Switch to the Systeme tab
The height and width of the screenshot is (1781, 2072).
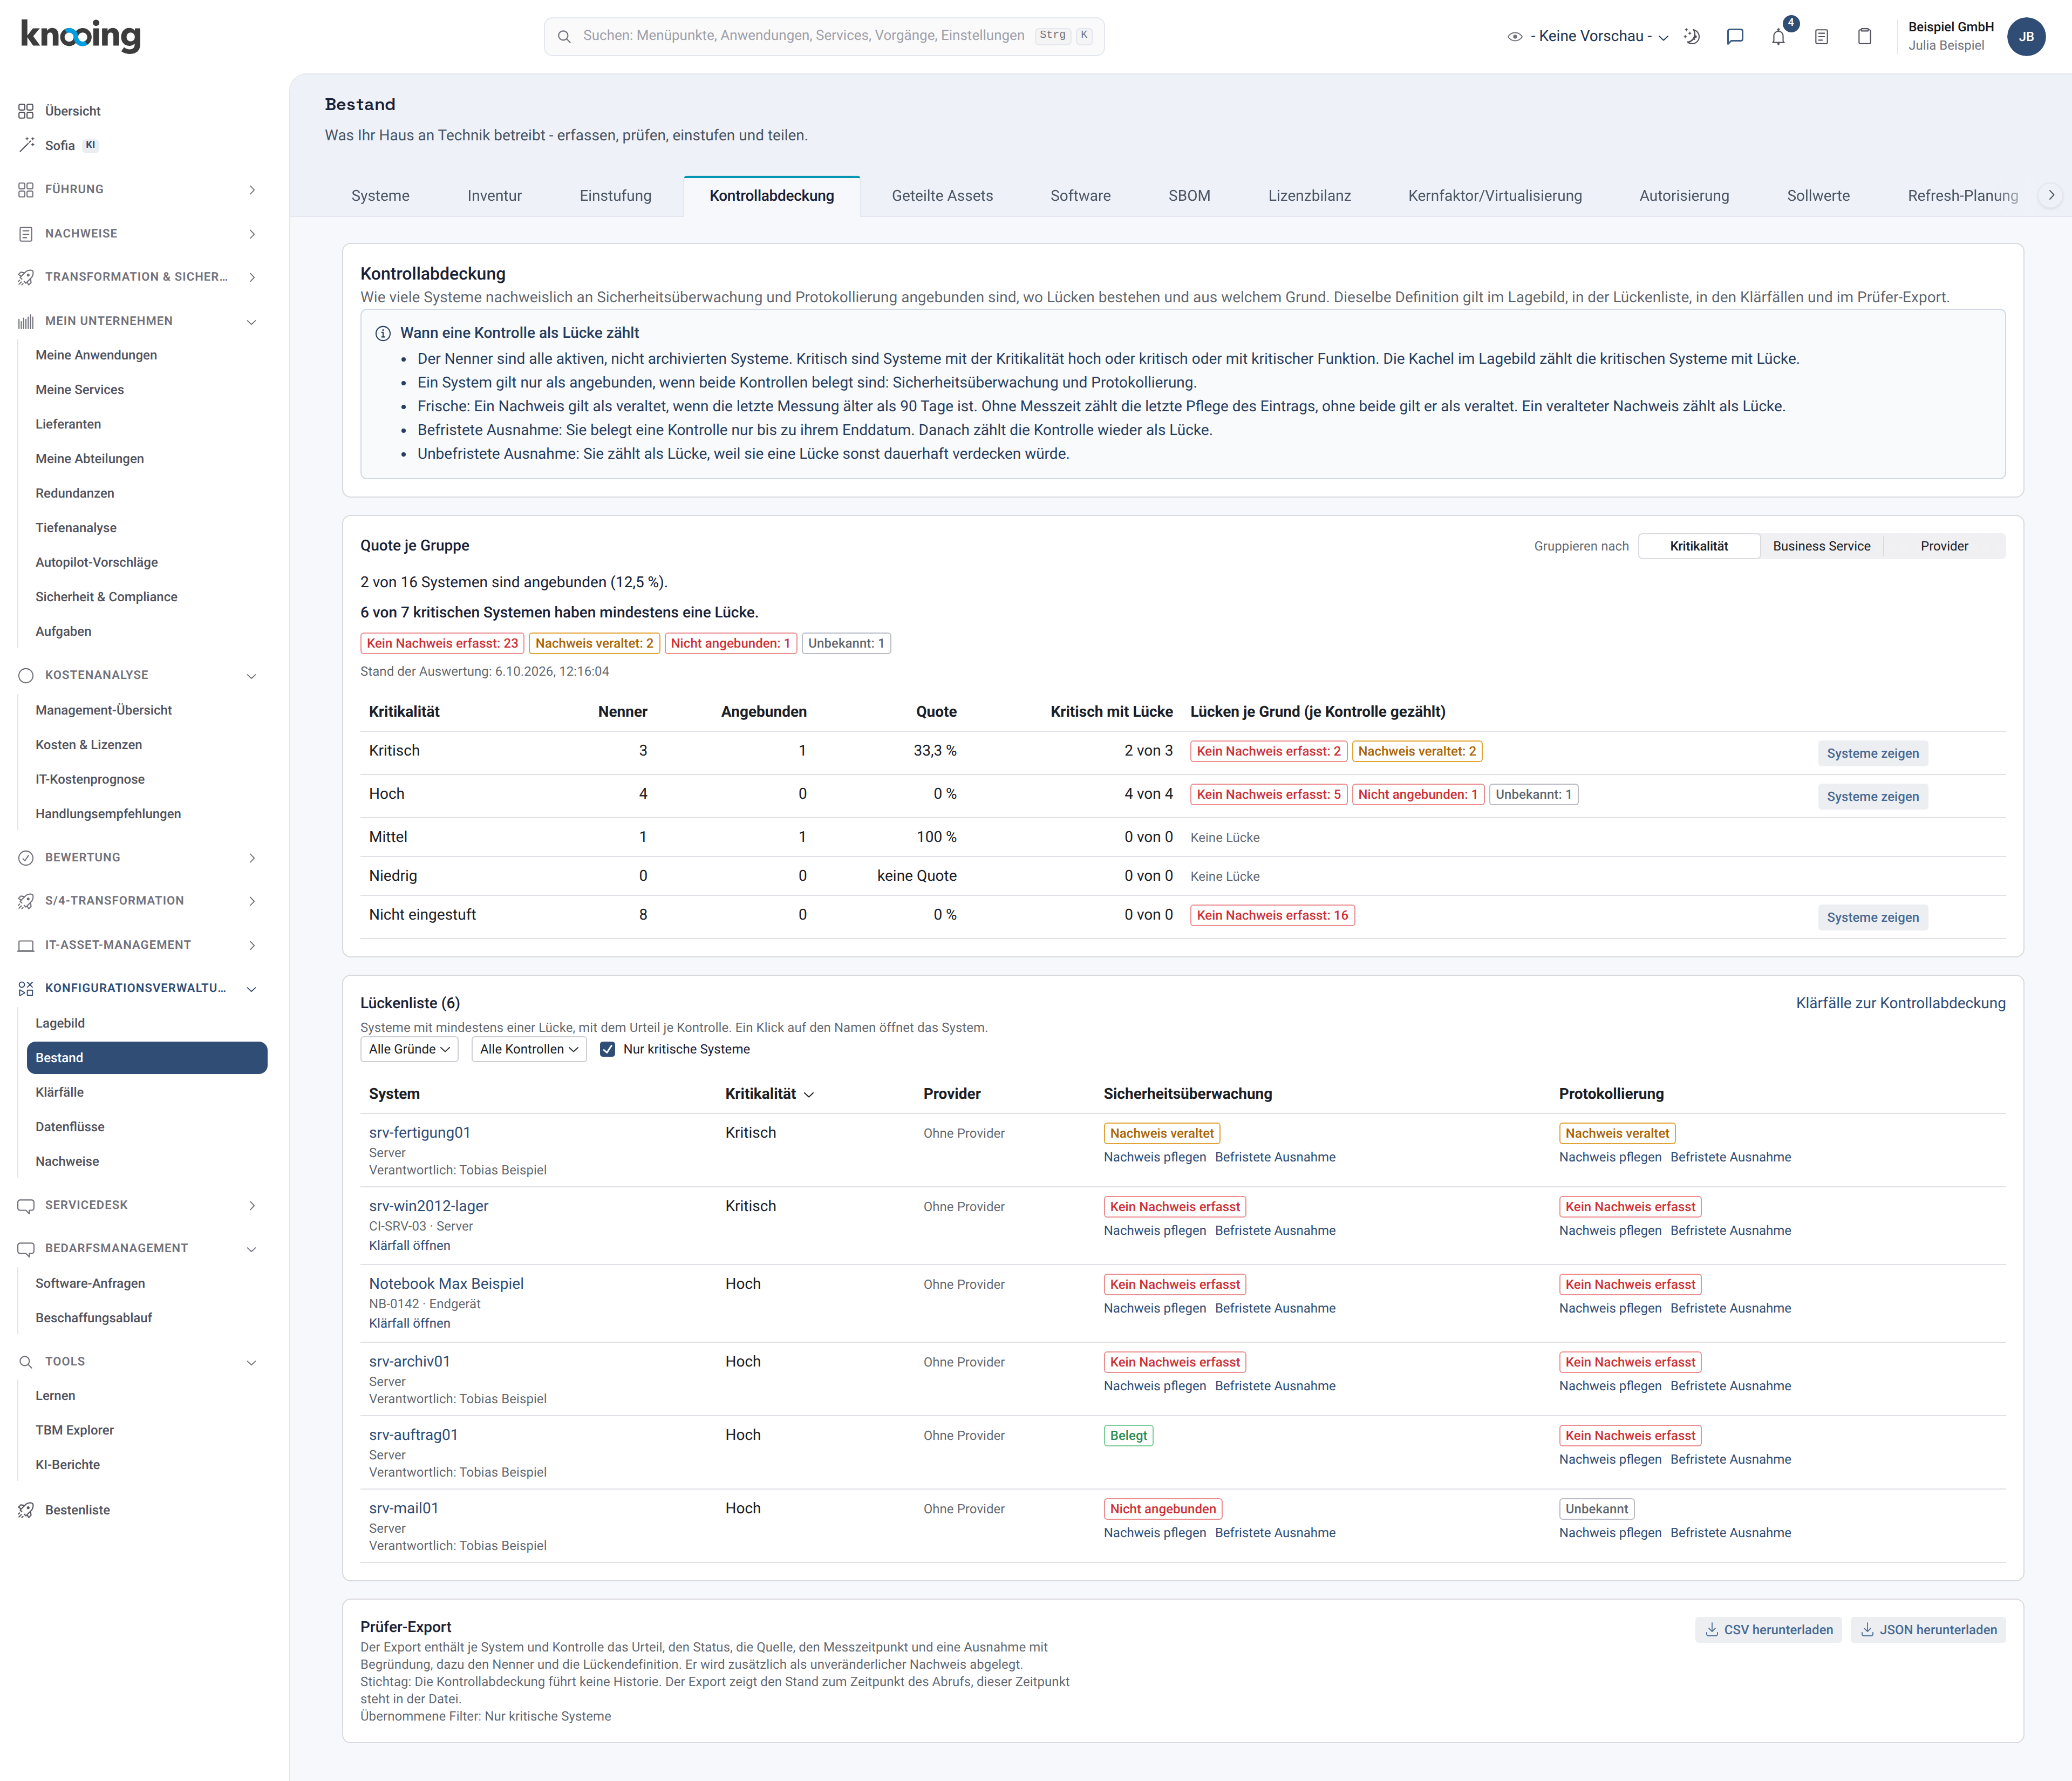pyautogui.click(x=380, y=196)
